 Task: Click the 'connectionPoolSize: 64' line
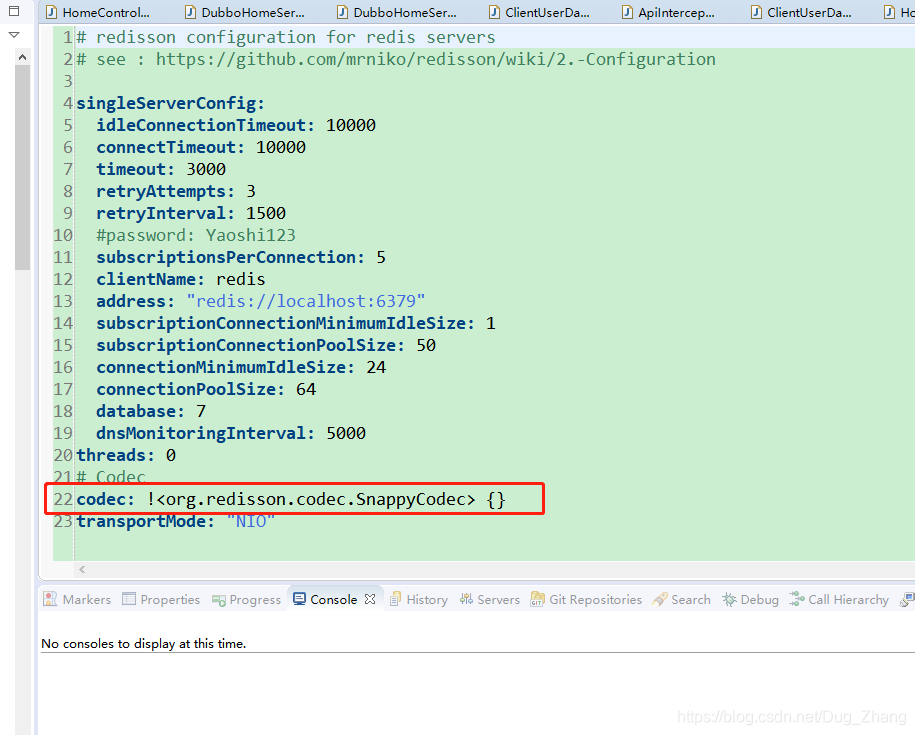click(206, 390)
